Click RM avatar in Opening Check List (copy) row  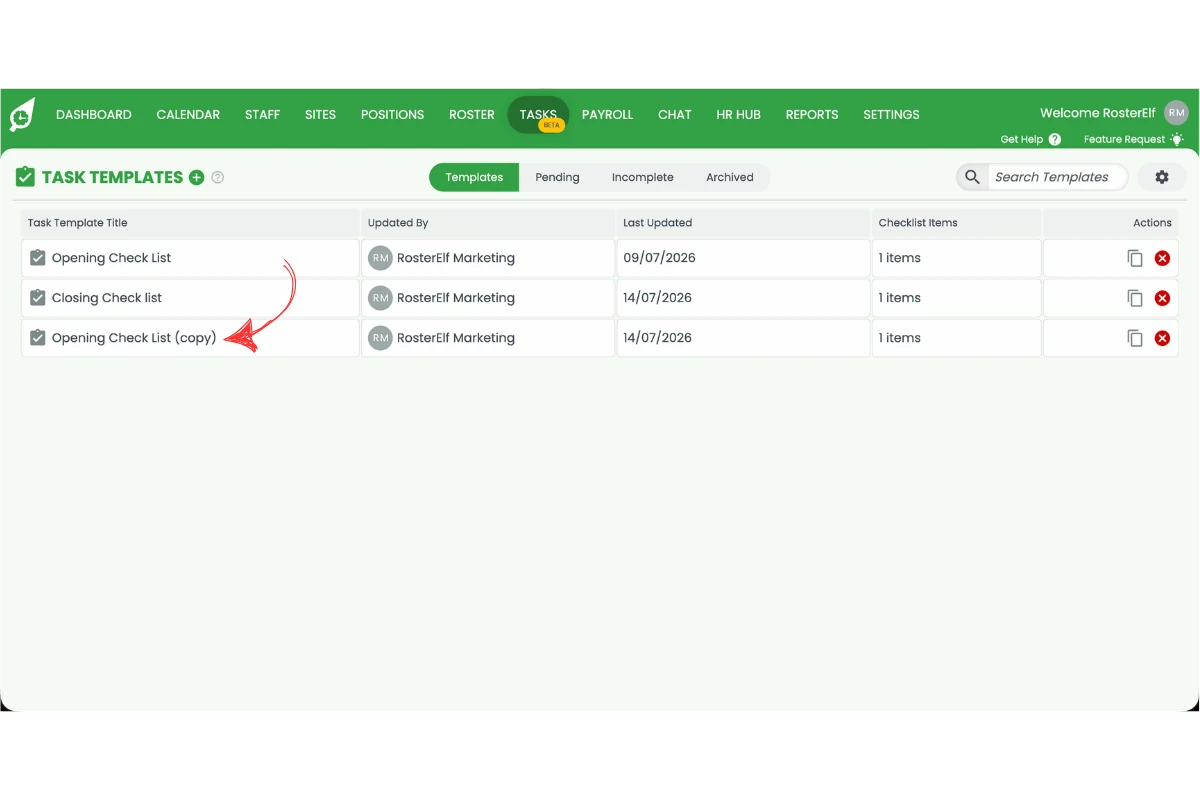coord(380,338)
